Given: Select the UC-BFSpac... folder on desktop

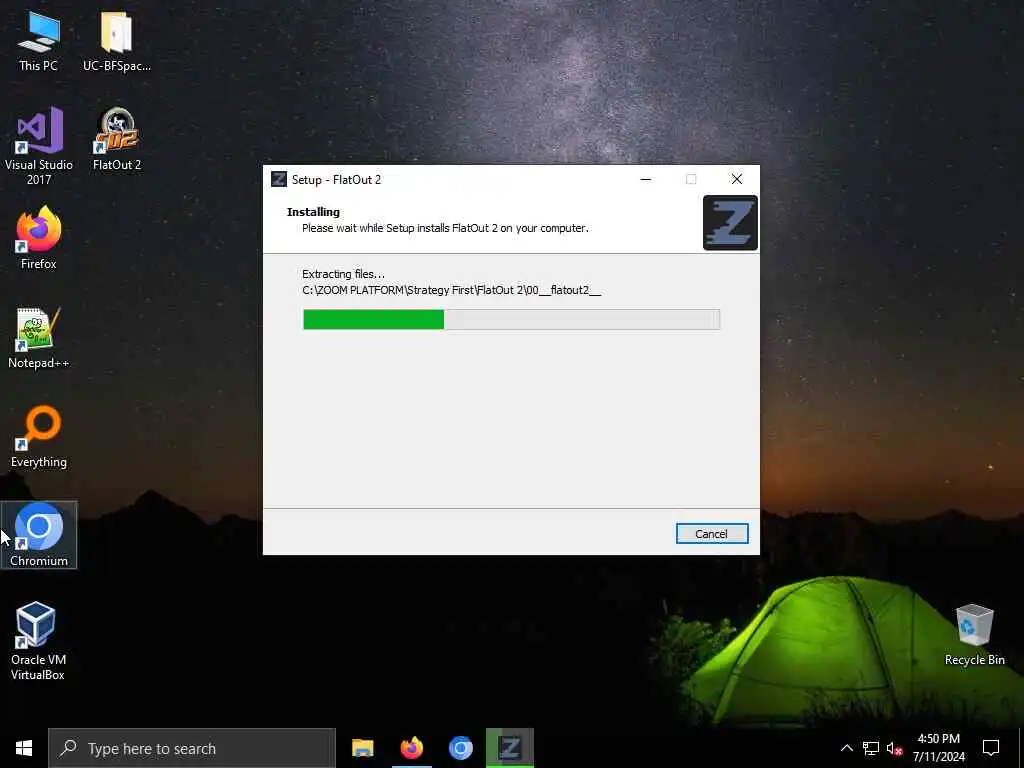Looking at the screenshot, I should click(x=117, y=41).
